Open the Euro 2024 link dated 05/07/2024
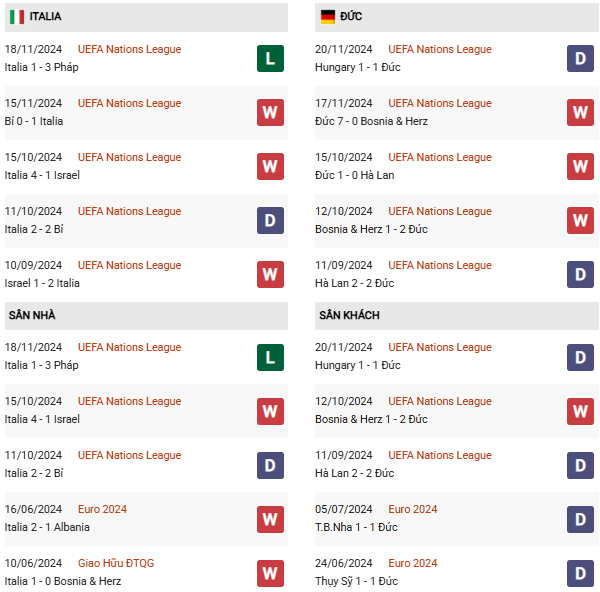Screen dimensions: 600x592 click(x=412, y=509)
